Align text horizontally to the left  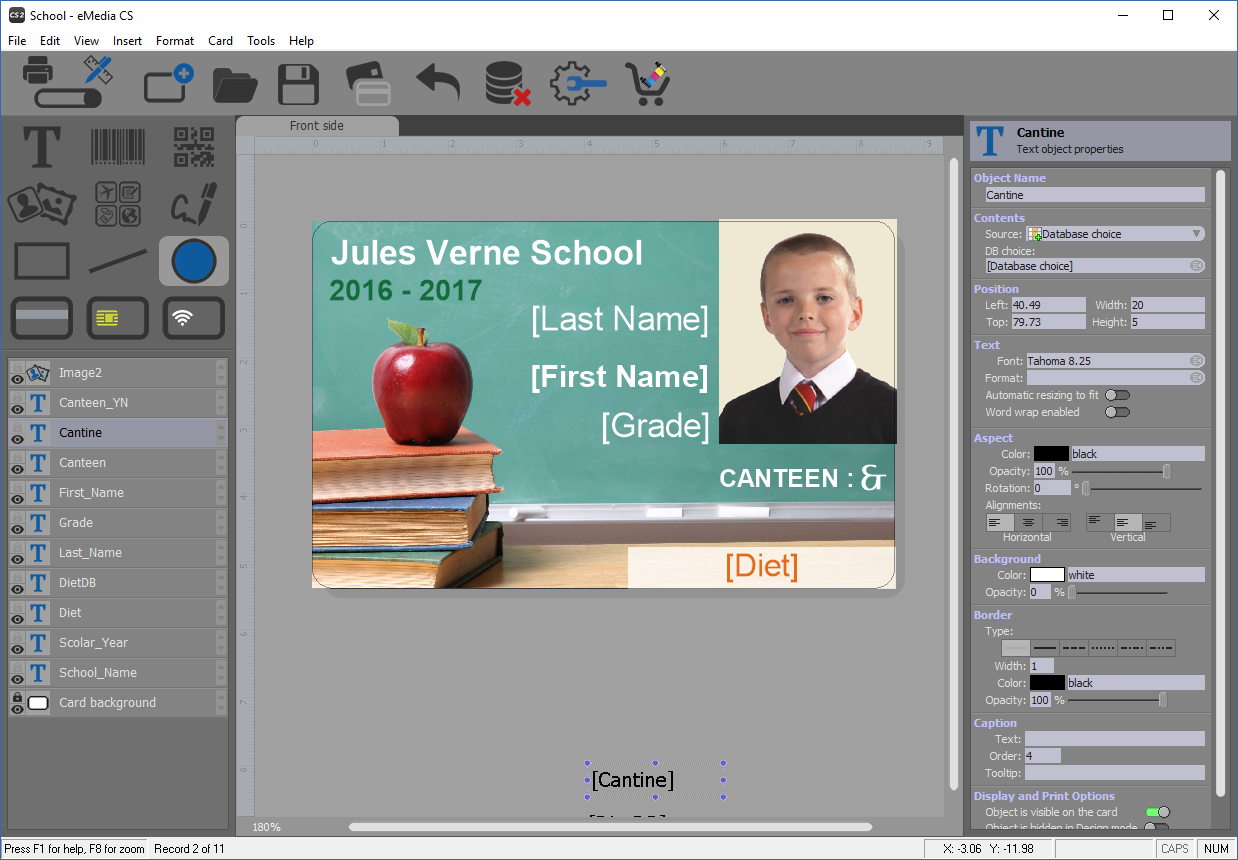1000,523
